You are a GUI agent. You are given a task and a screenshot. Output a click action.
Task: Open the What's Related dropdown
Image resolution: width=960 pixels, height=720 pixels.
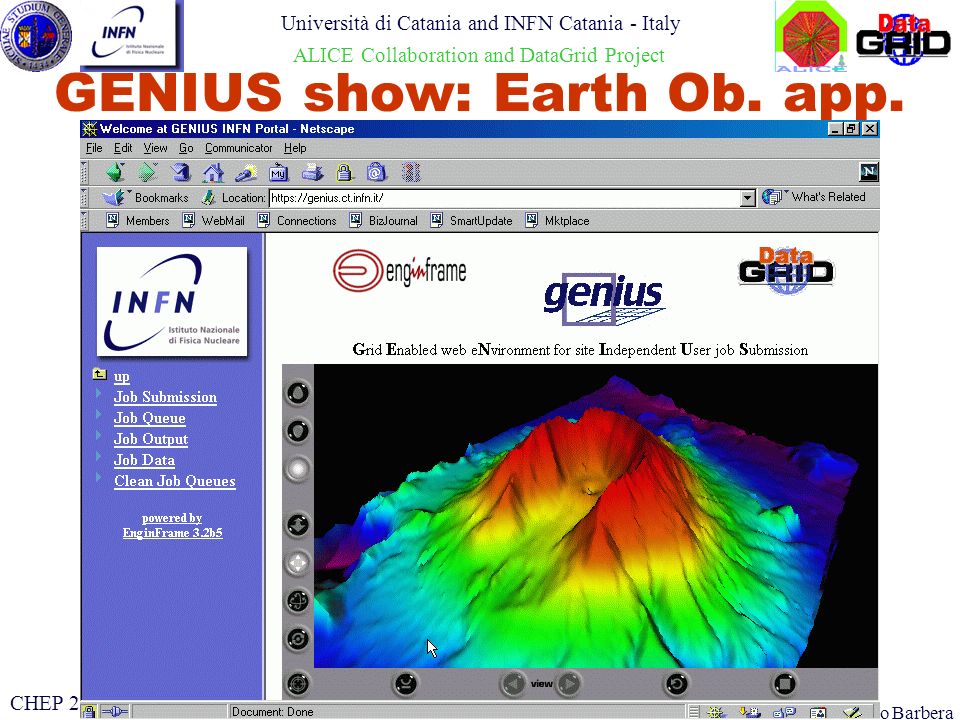(814, 197)
